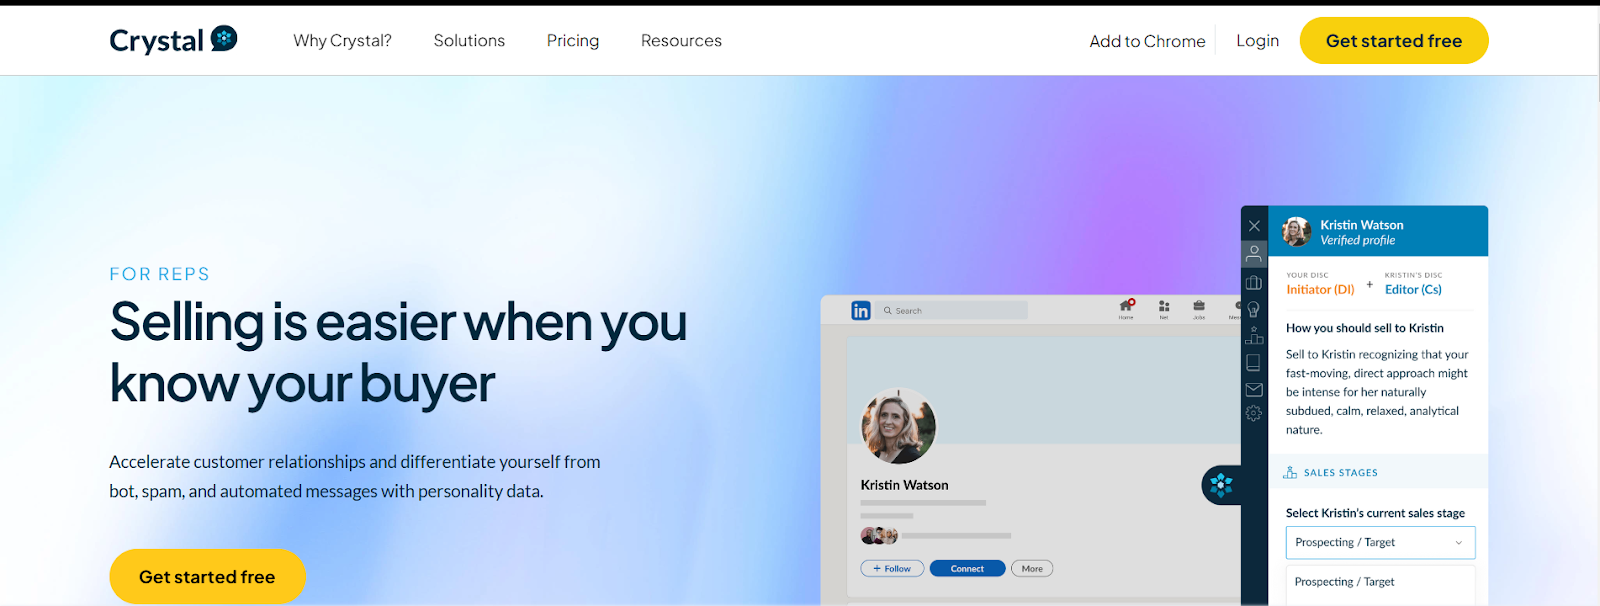Screen dimensions: 1600x606
Task: Click "Select Kristin's current sales stage" label
Action: [x=1375, y=513]
